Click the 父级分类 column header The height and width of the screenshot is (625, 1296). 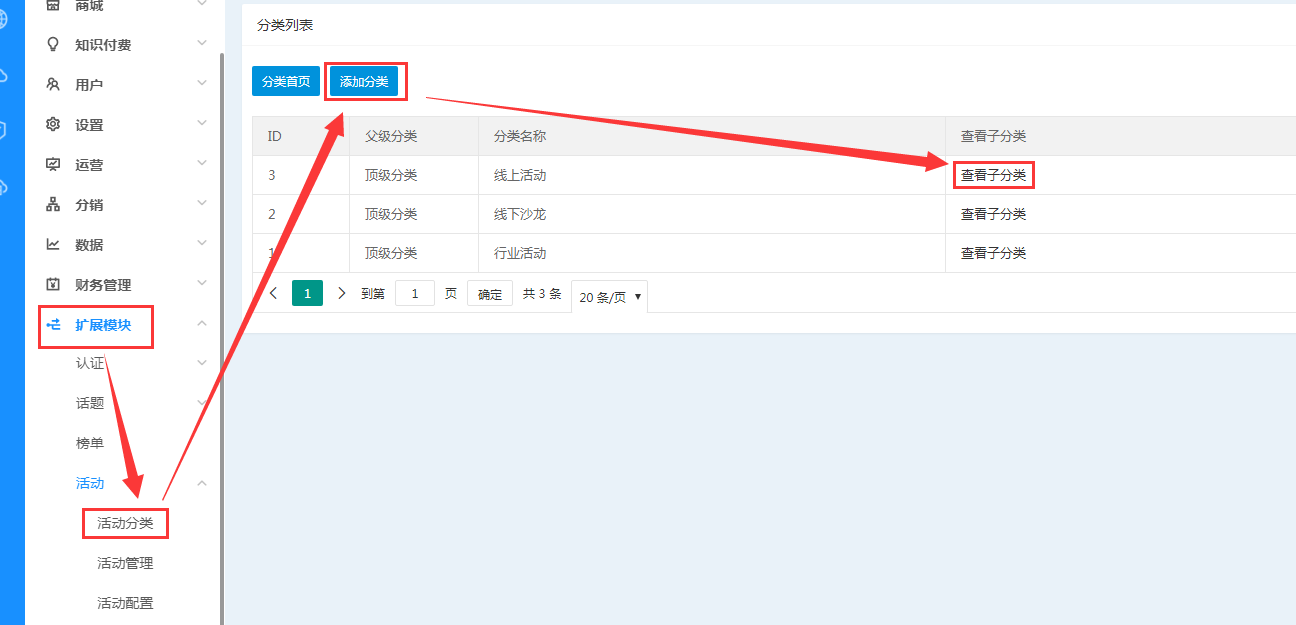click(x=414, y=136)
